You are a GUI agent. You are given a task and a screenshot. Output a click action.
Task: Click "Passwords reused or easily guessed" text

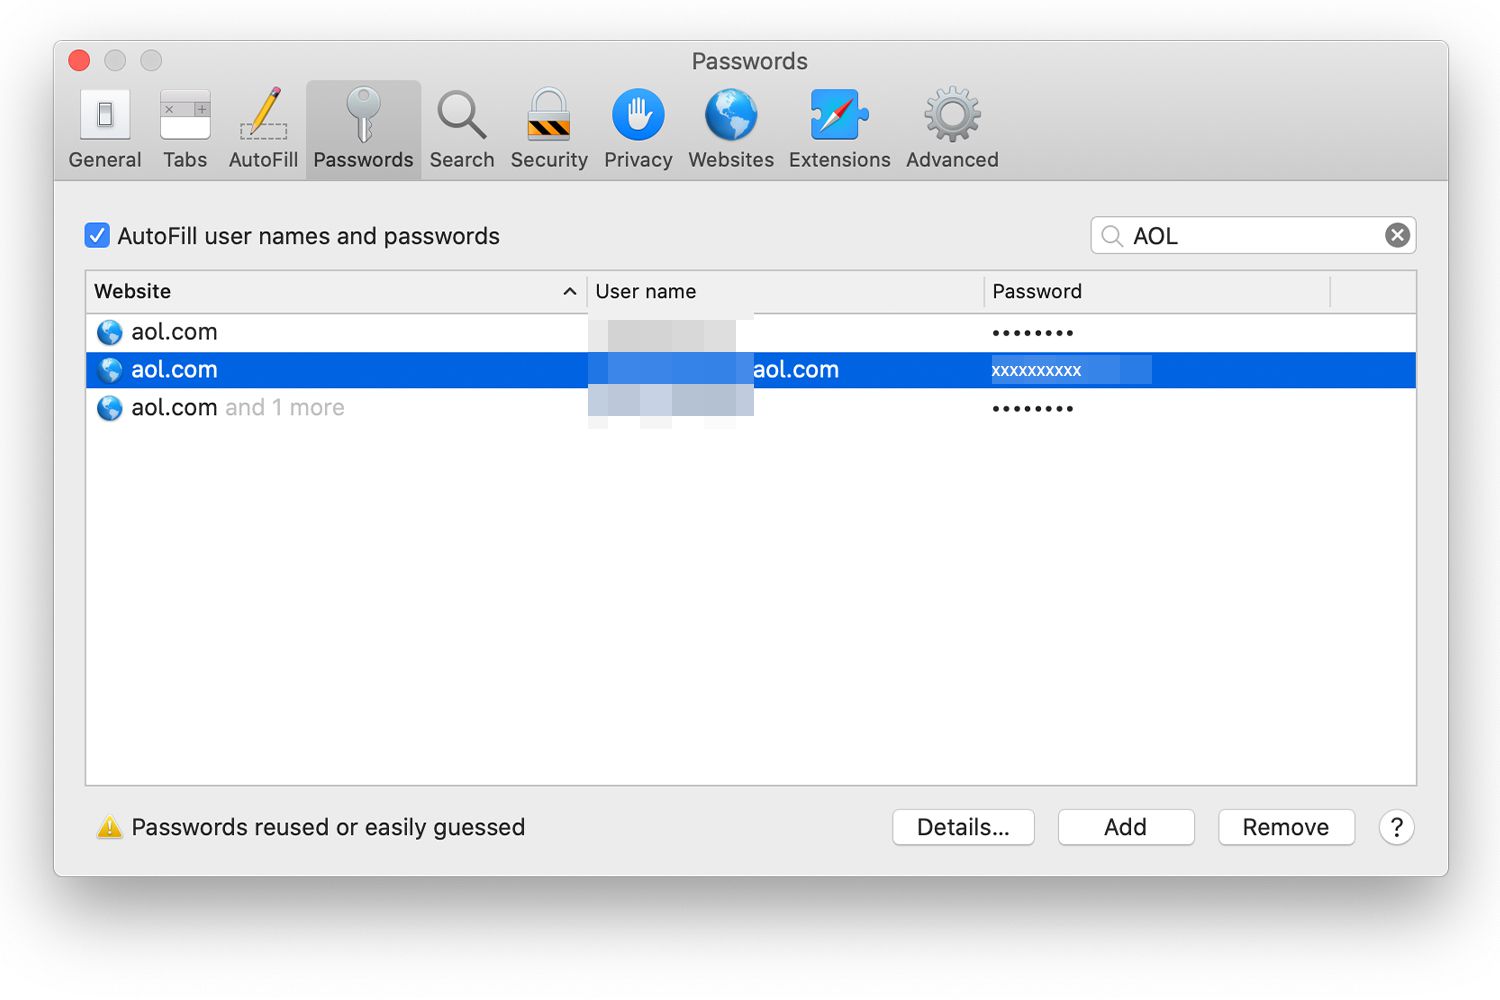point(328,827)
